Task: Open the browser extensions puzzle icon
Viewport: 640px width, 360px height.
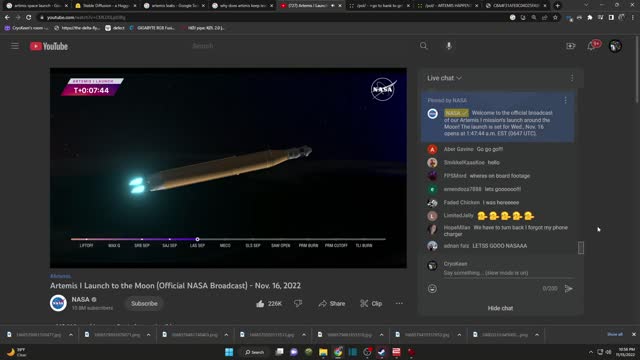Action: 590,18
